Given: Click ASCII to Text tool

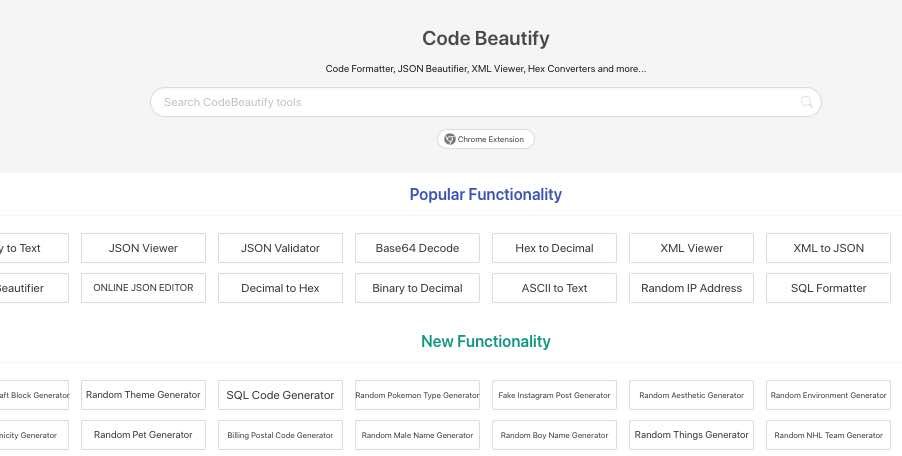Looking at the screenshot, I should coord(555,288).
